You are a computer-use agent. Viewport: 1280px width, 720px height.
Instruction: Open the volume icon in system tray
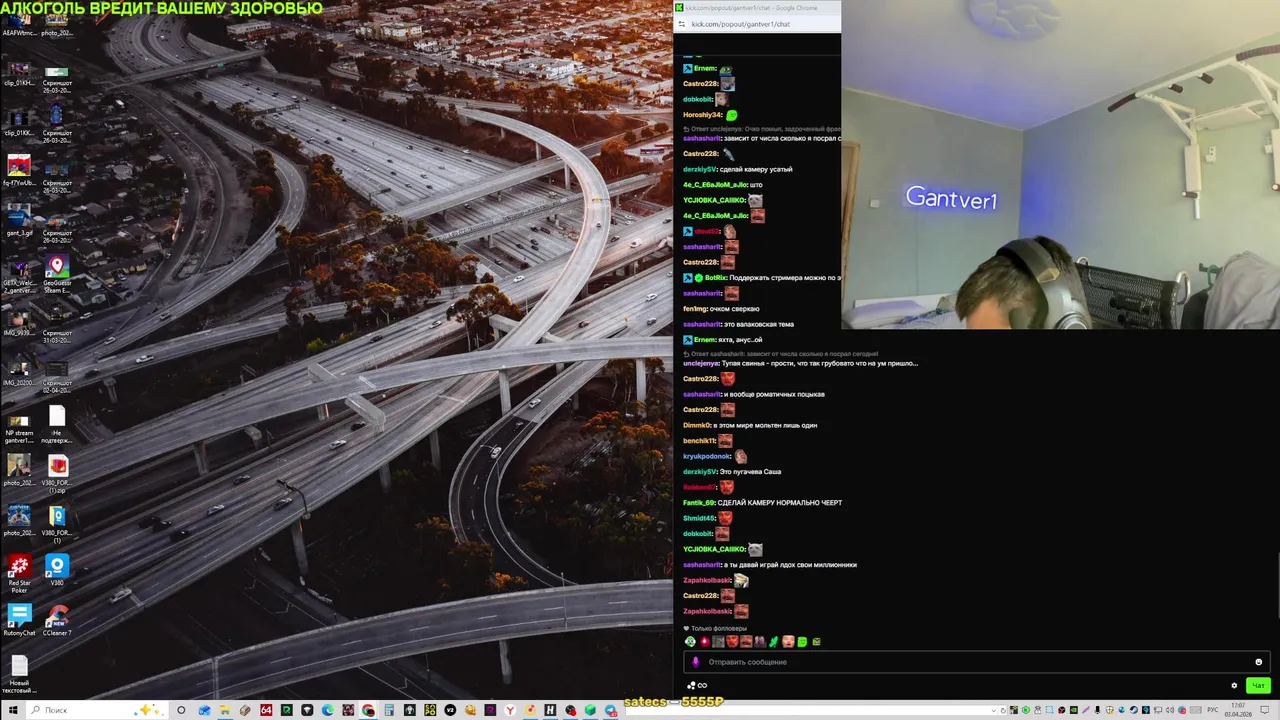(x=1170, y=710)
